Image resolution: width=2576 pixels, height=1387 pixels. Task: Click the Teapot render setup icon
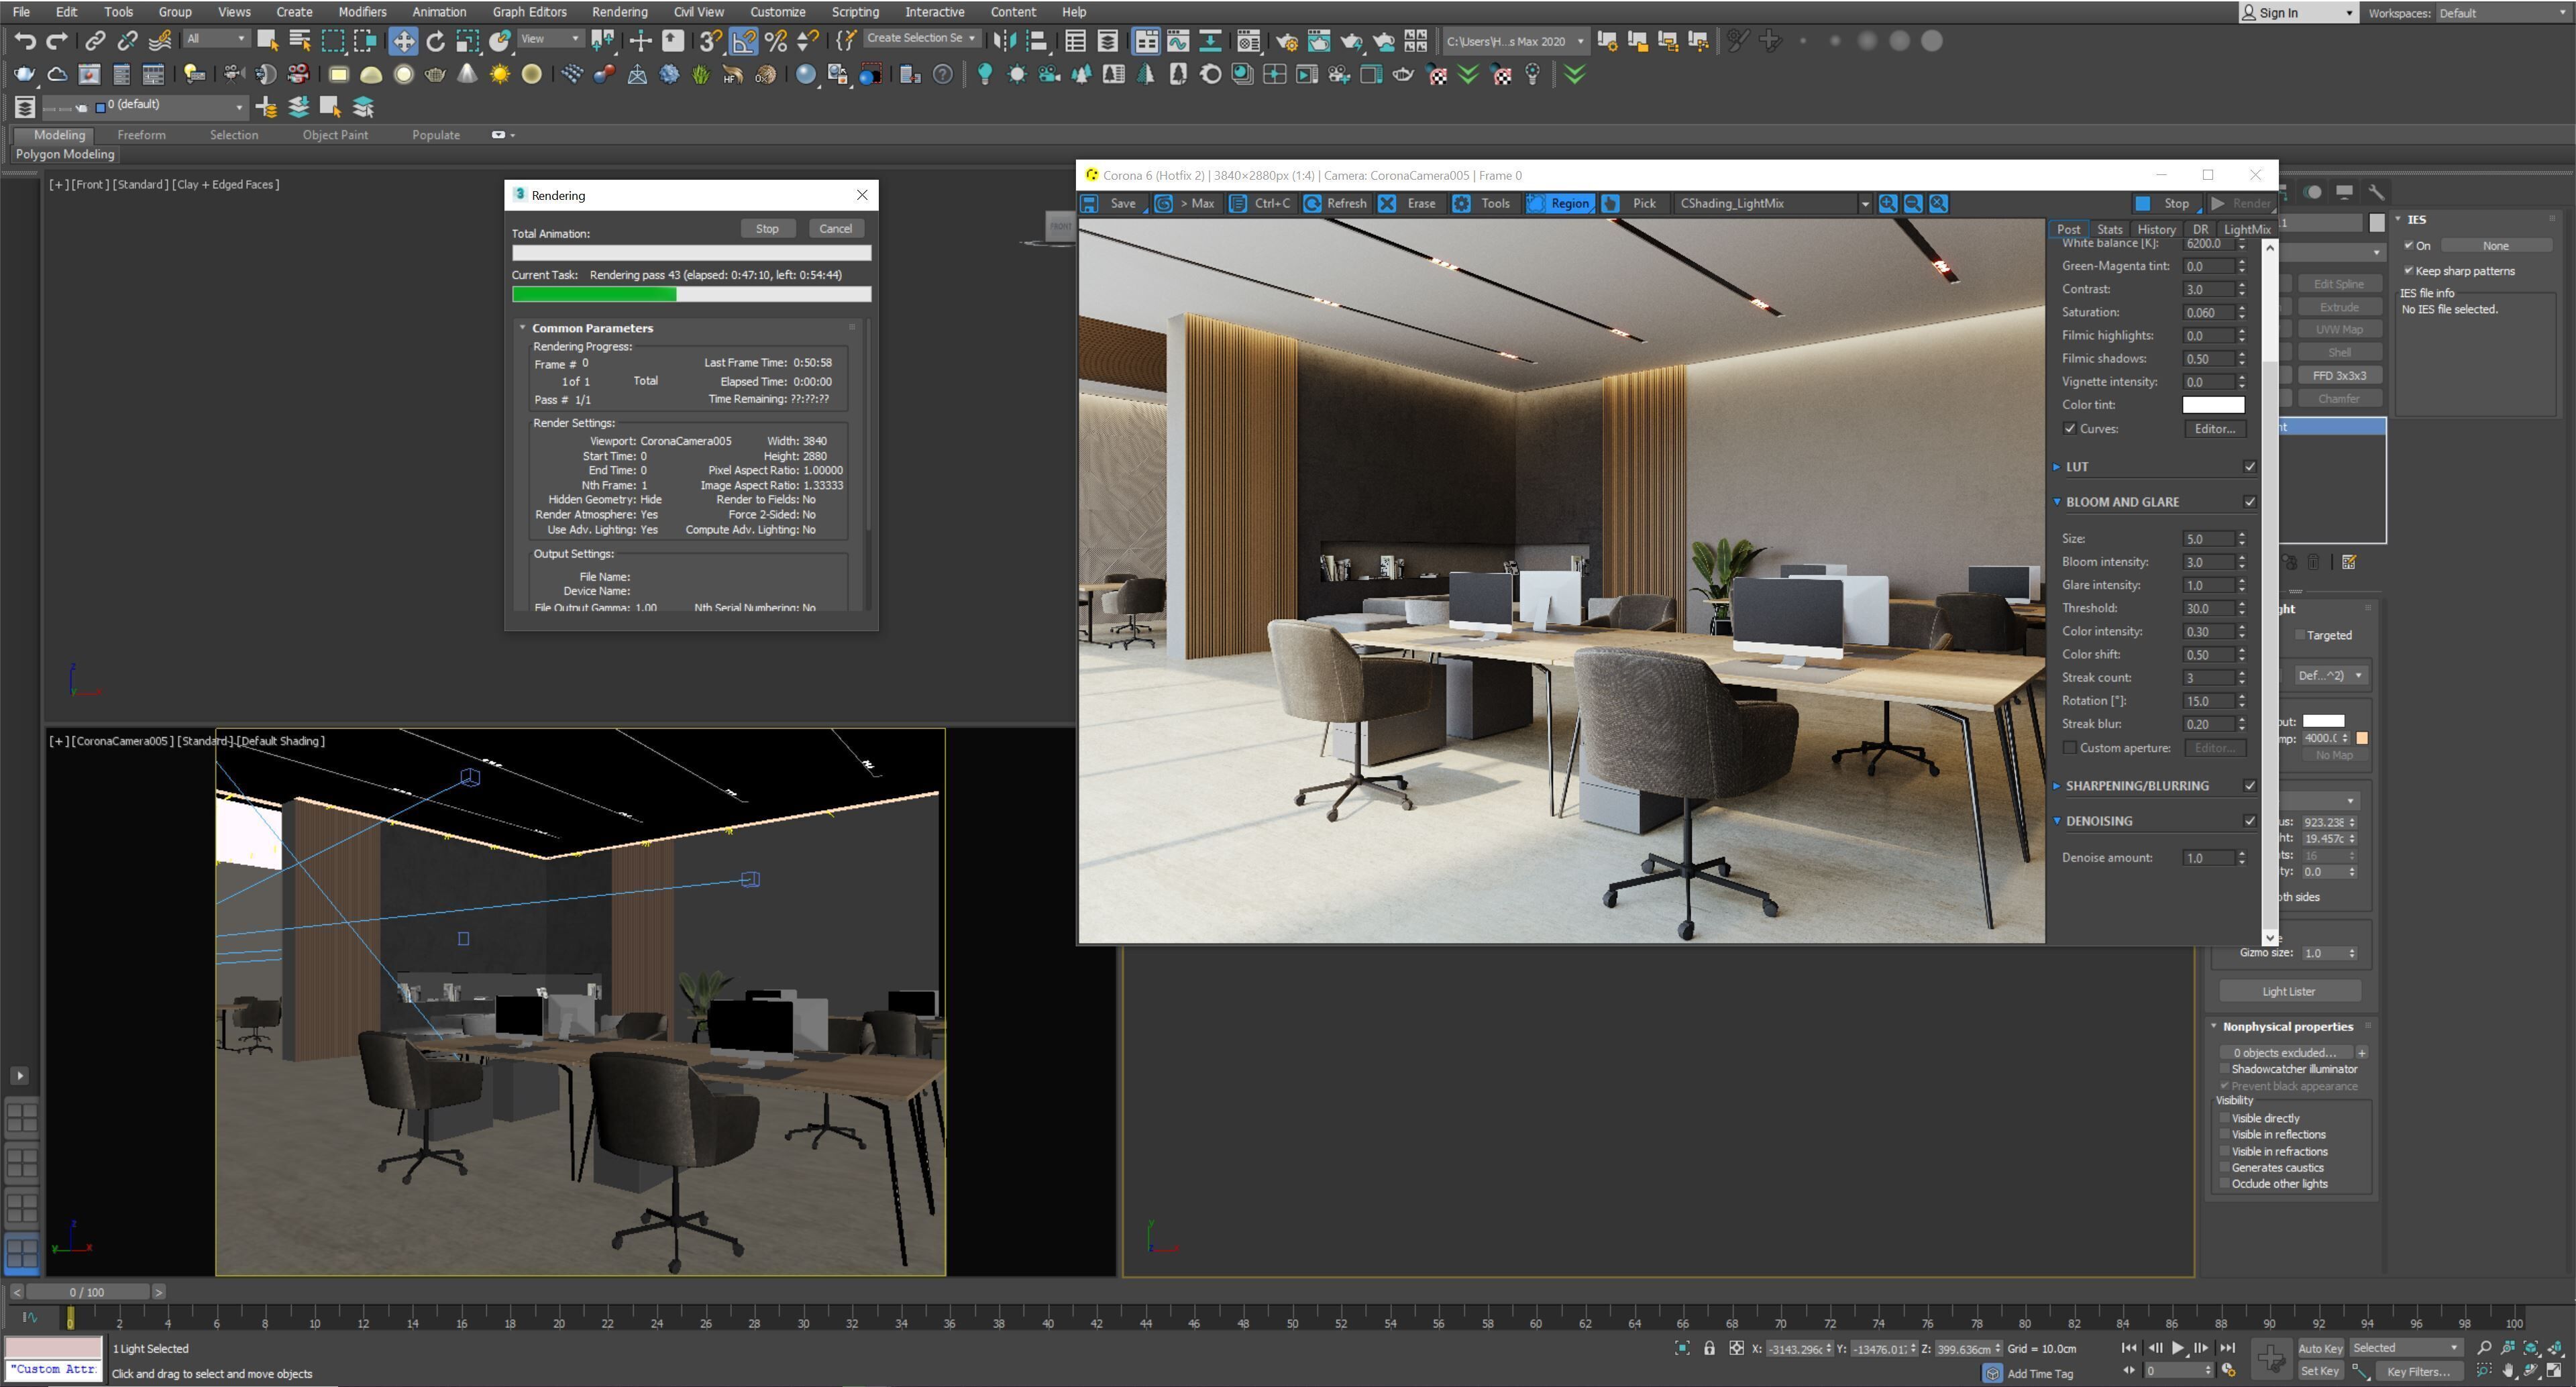(1287, 41)
